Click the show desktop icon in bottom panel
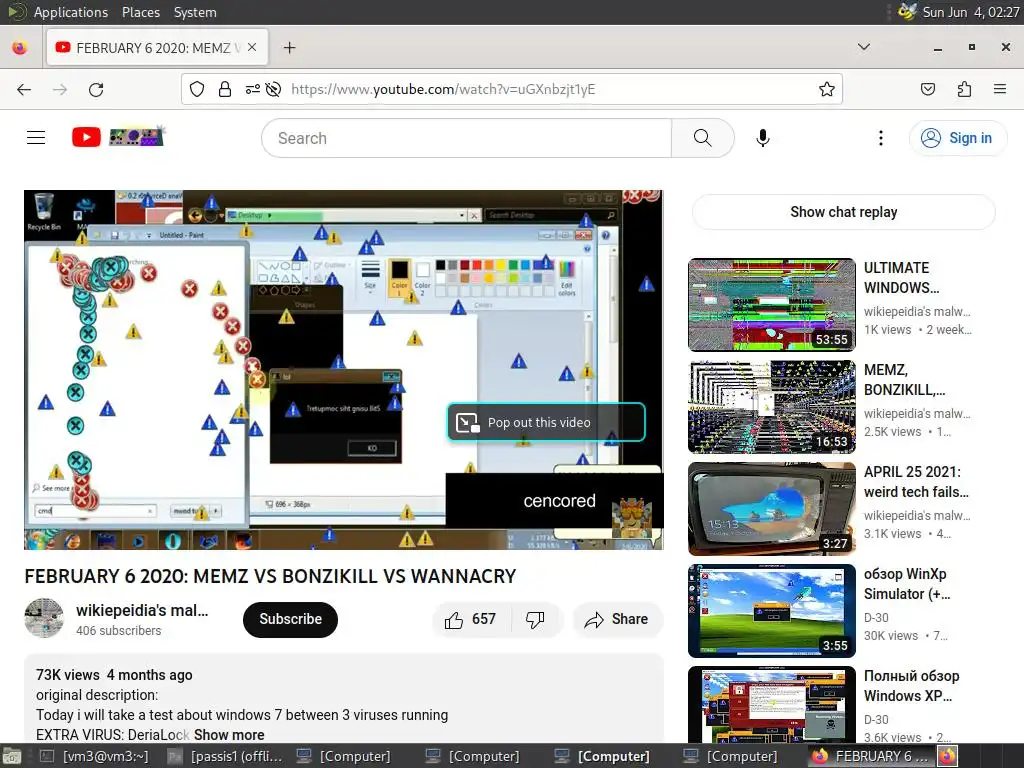Image resolution: width=1024 pixels, height=768 pixels. (11, 756)
